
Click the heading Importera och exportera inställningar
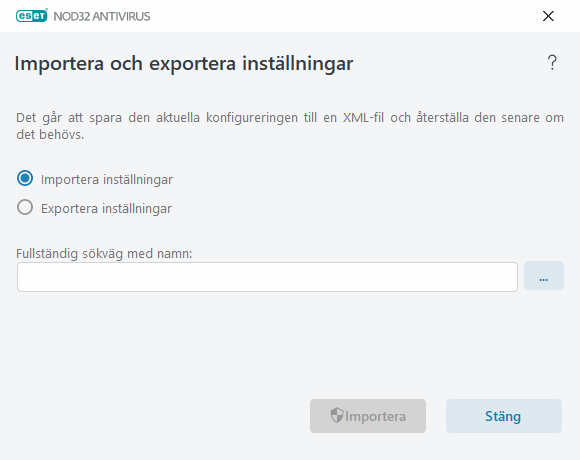point(184,64)
